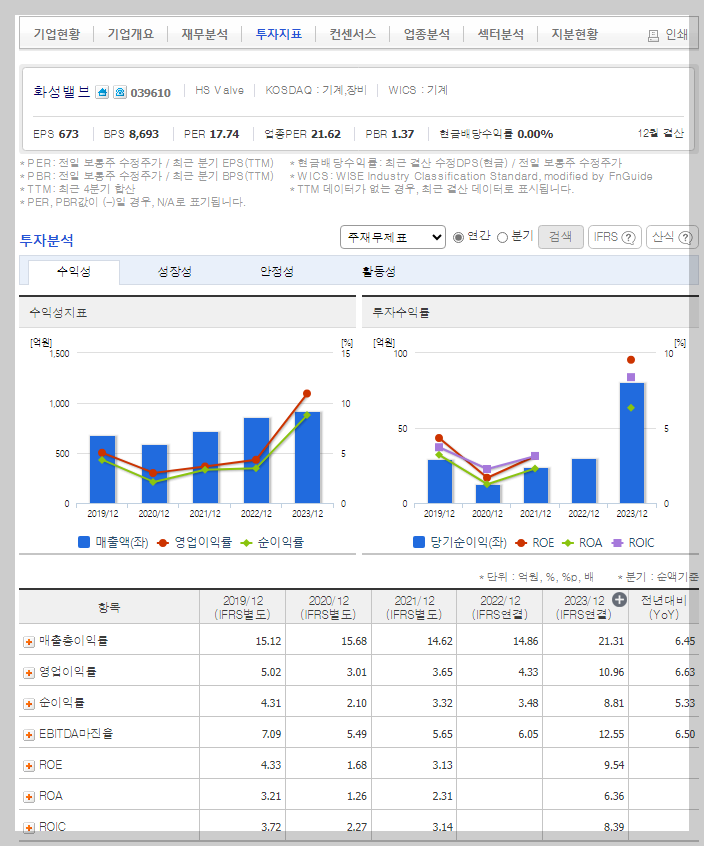Select the 연간 radio button

[458, 237]
